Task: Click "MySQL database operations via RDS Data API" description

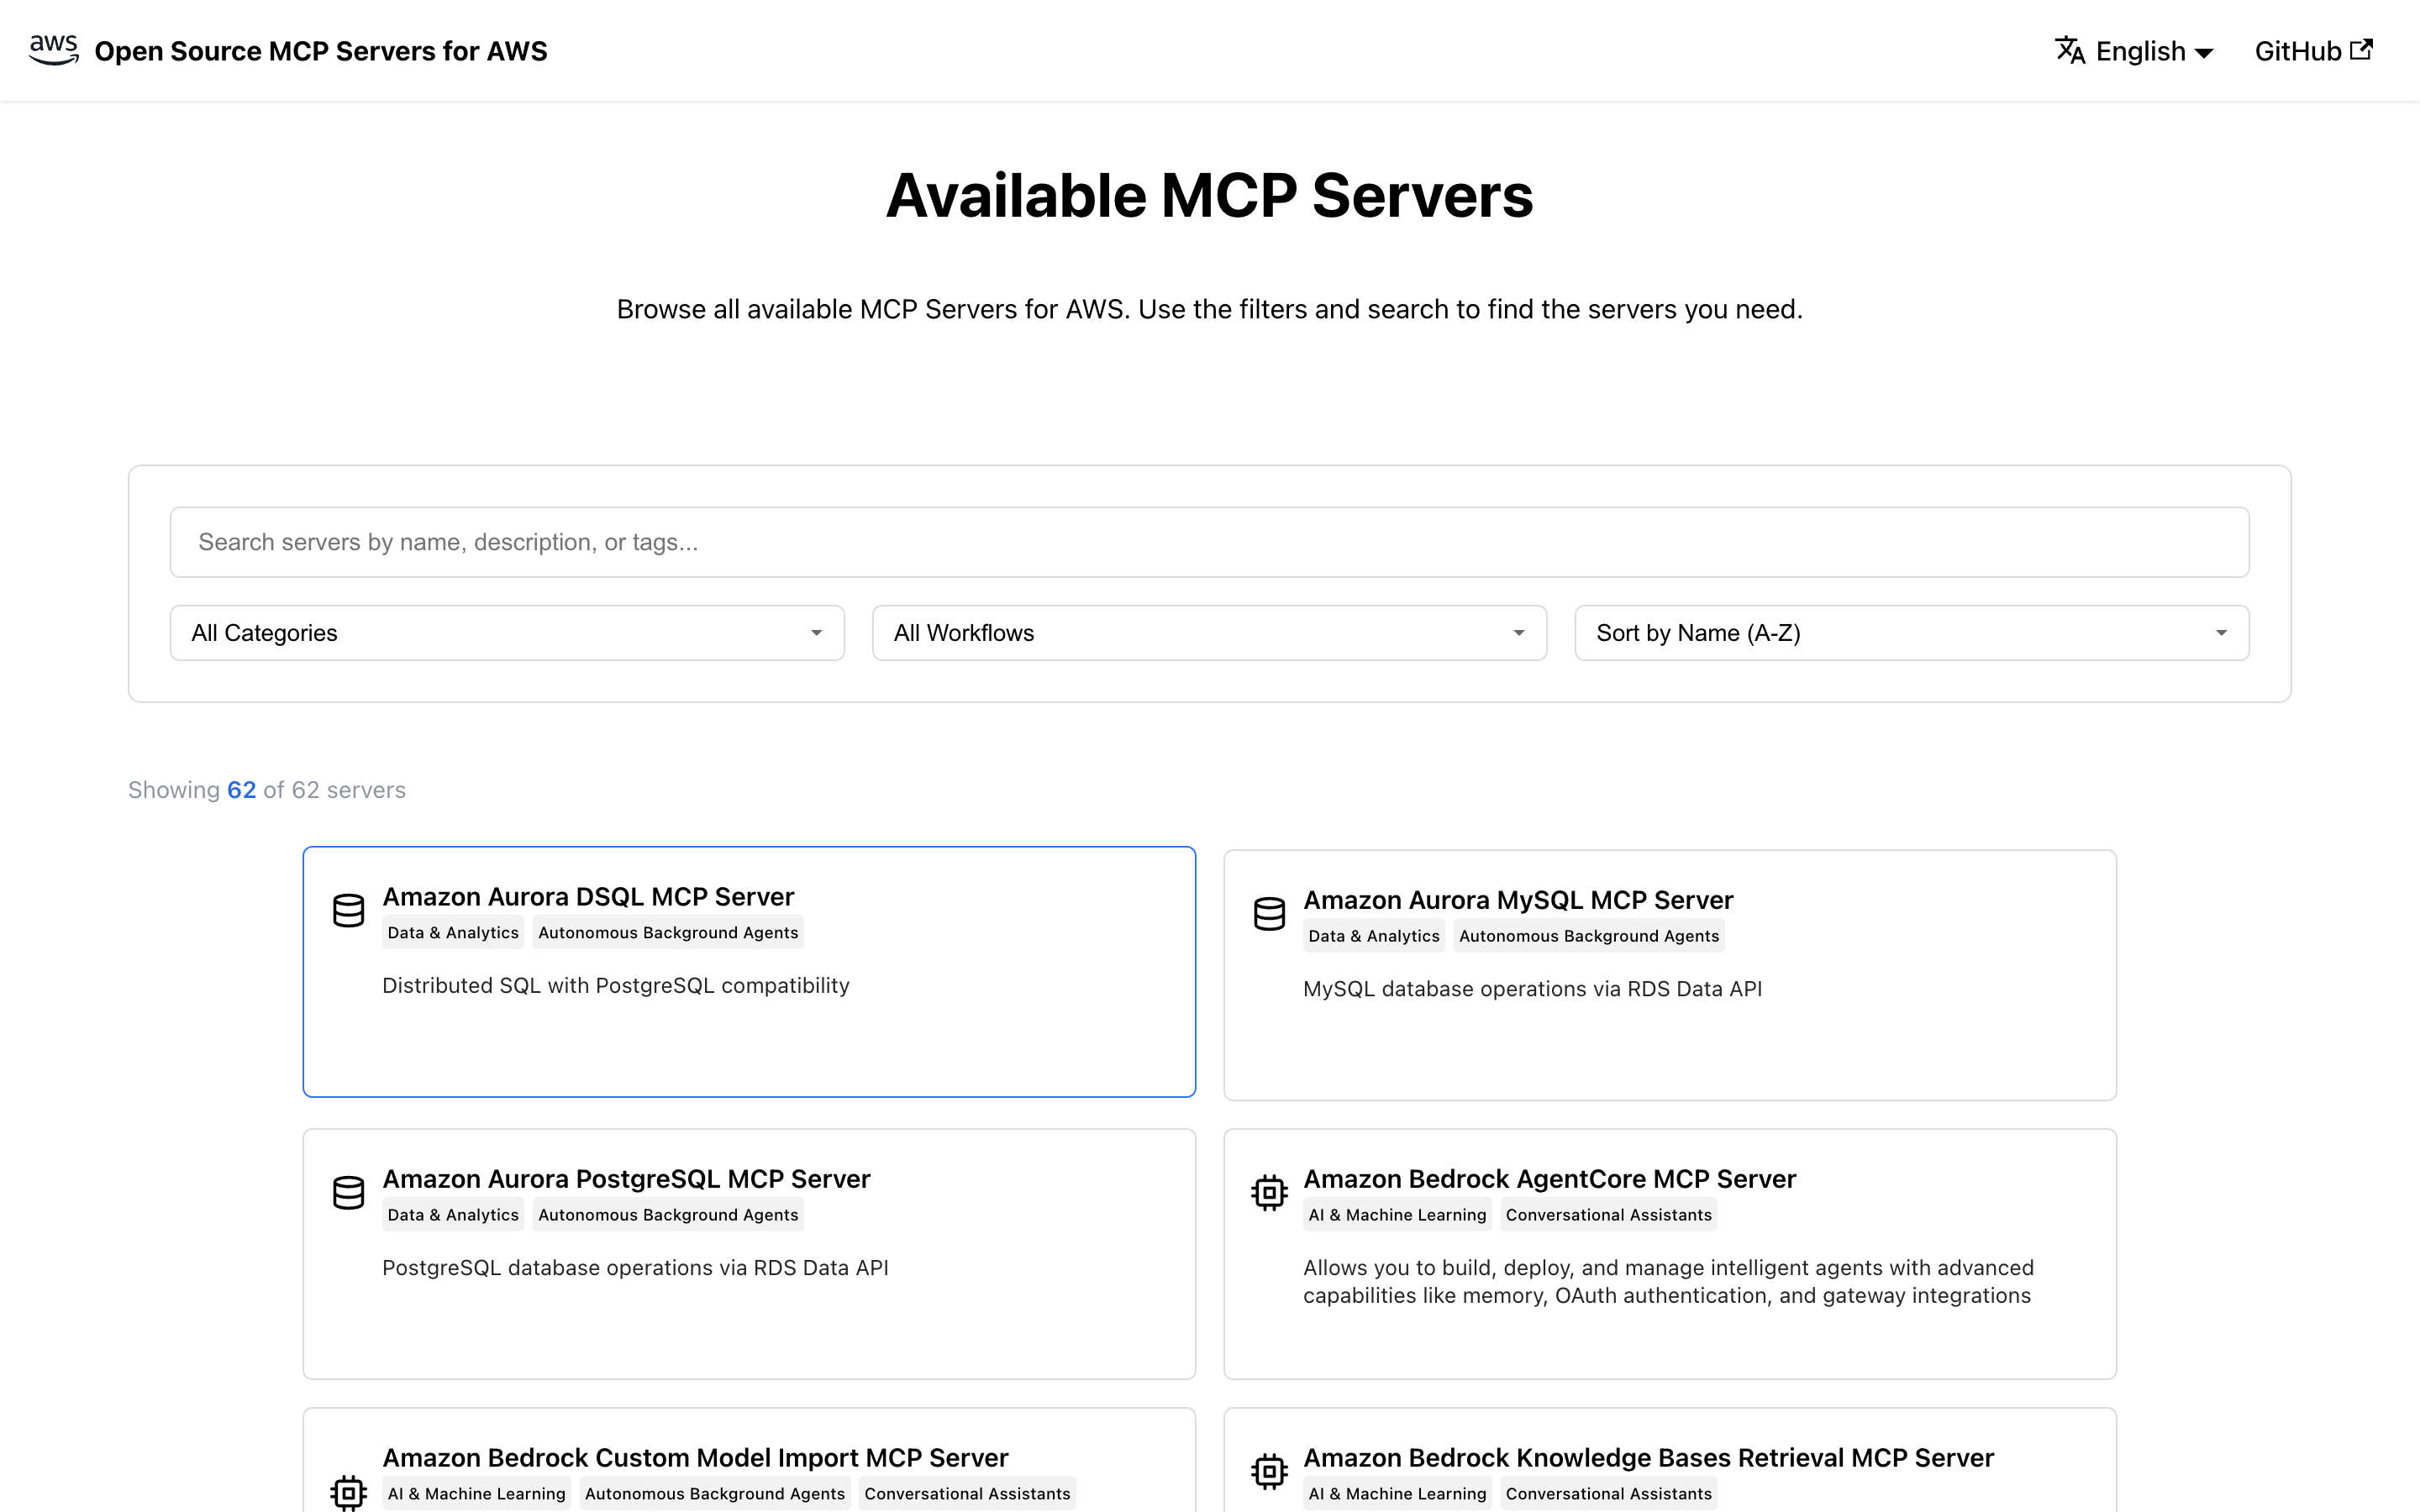Action: [x=1532, y=989]
